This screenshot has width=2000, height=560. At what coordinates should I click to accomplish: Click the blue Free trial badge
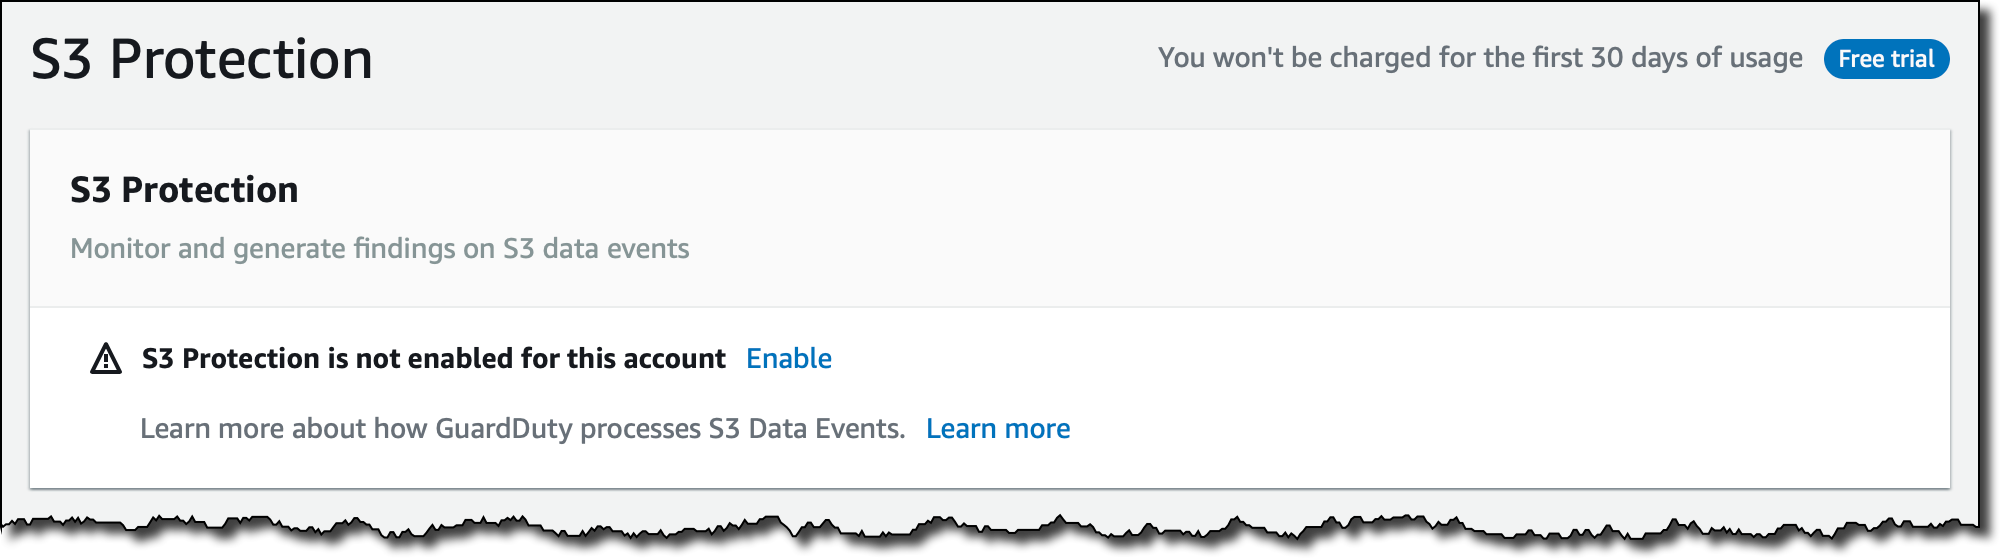(x=1886, y=59)
